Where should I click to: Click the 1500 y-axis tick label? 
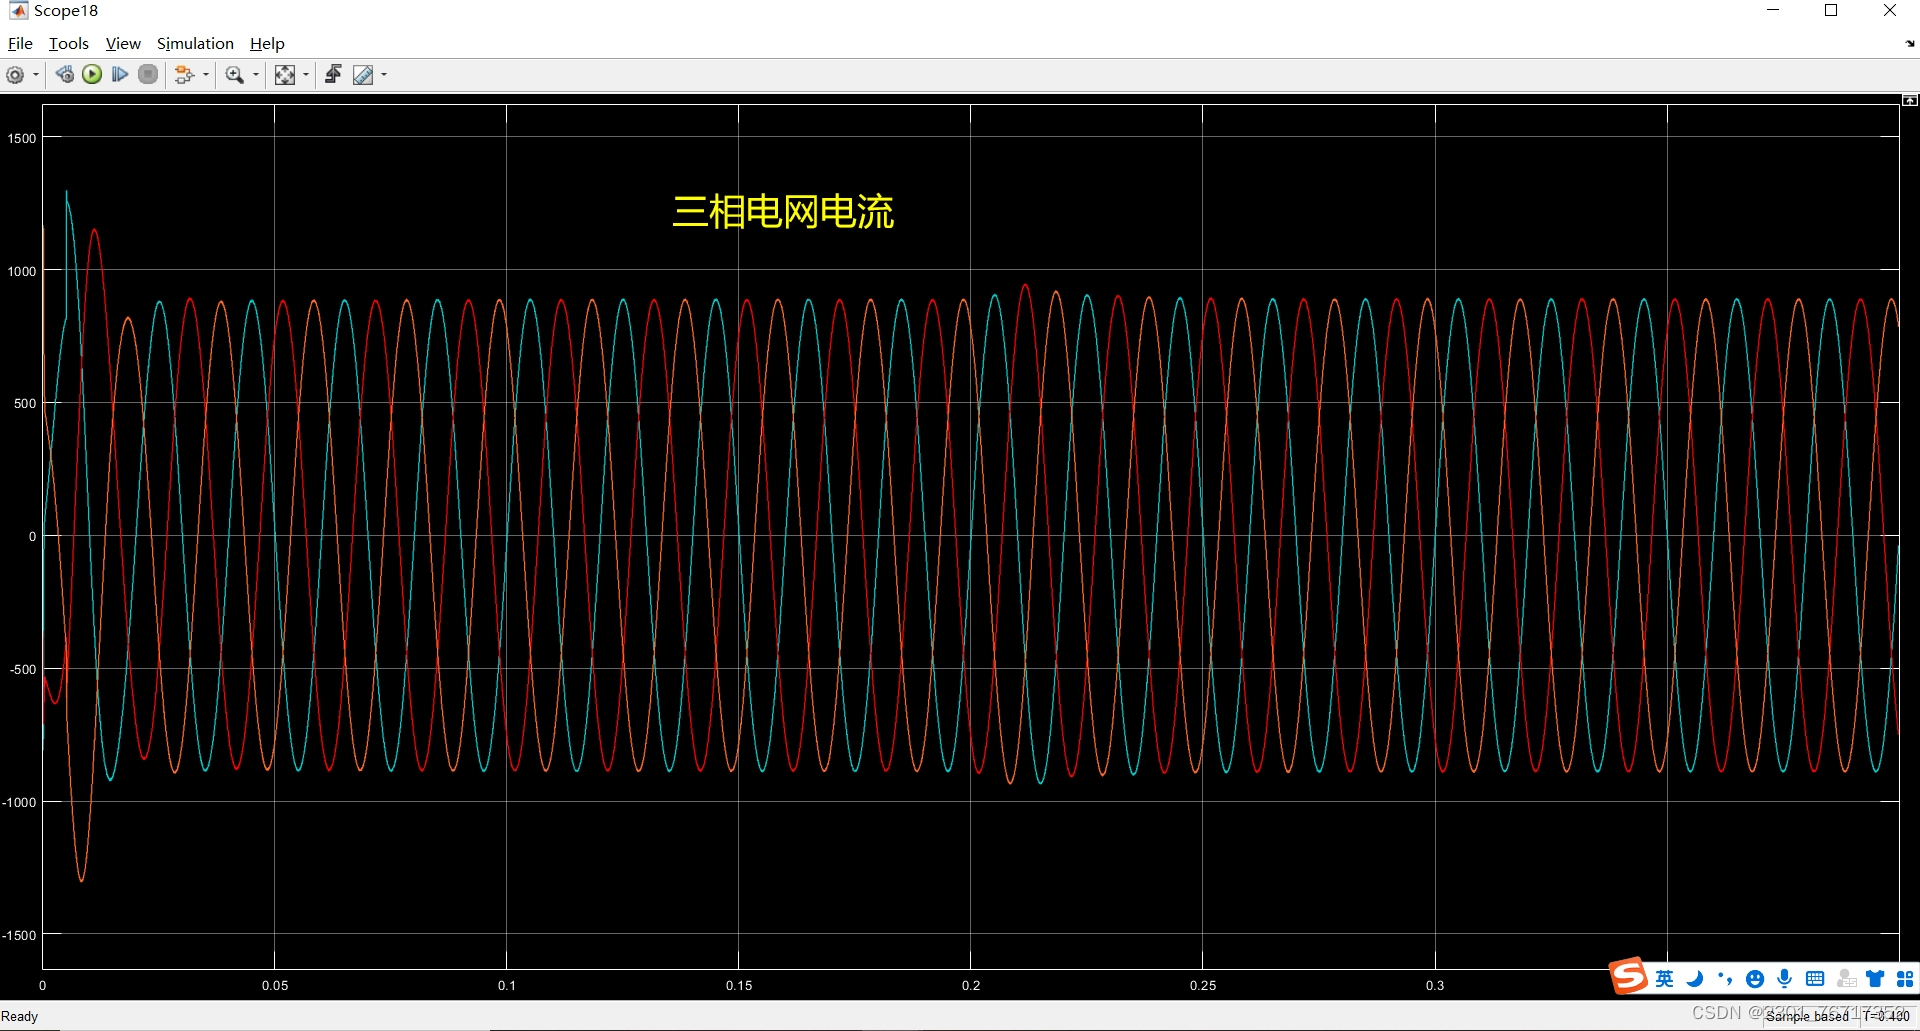22,138
